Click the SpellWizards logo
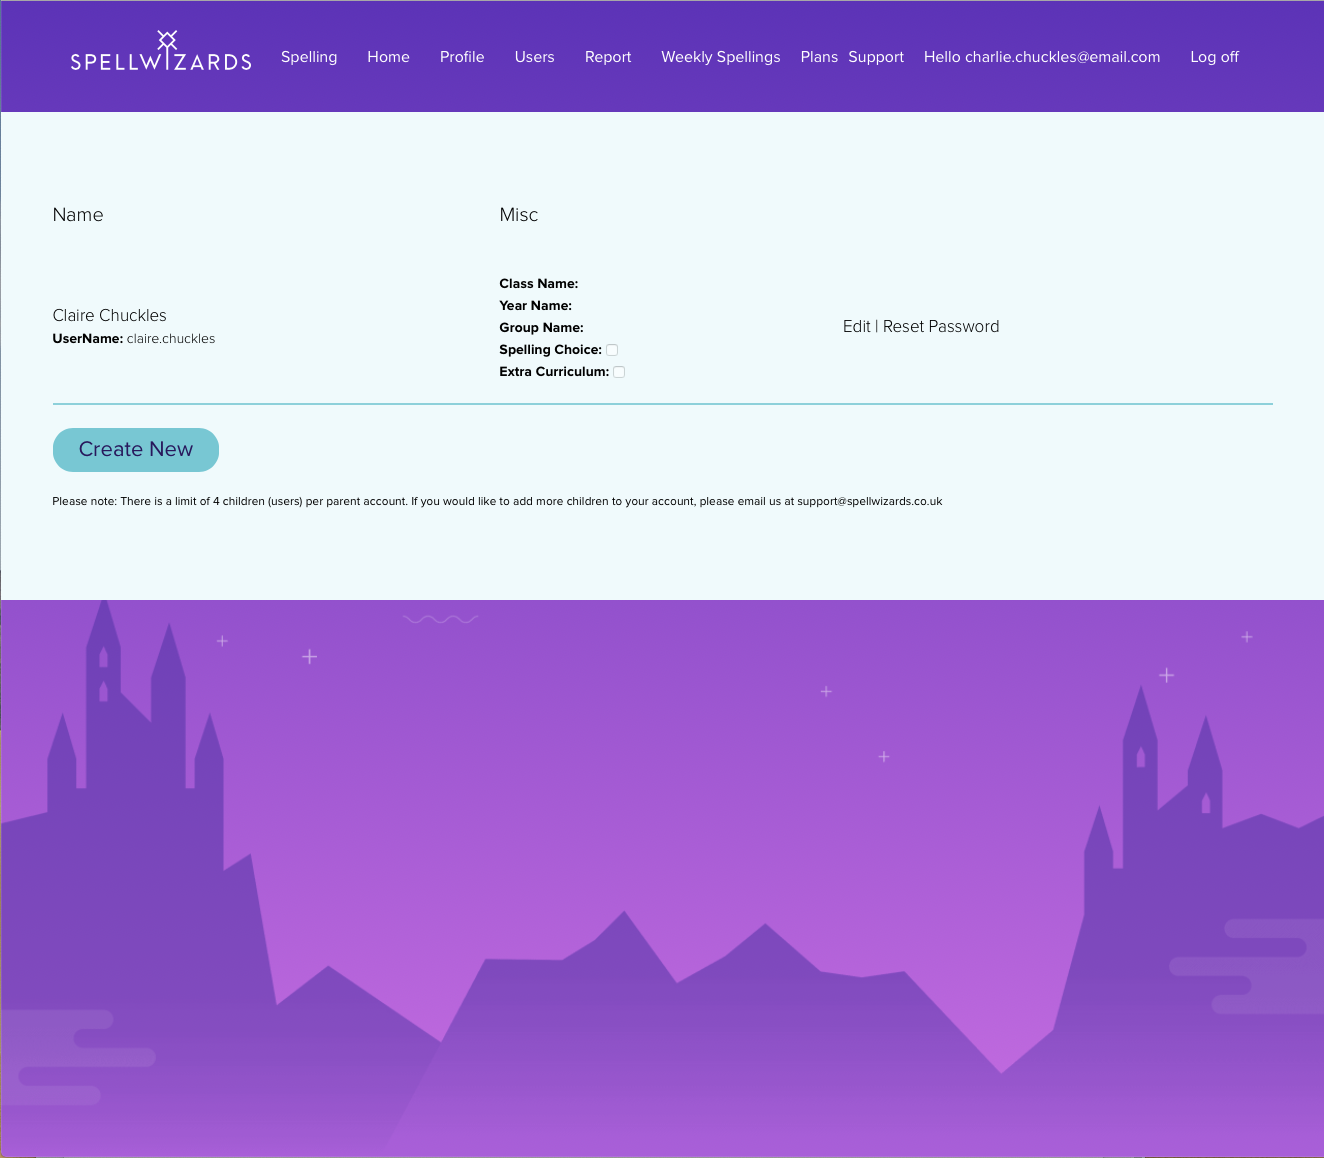This screenshot has height=1158, width=1324. pos(161,54)
